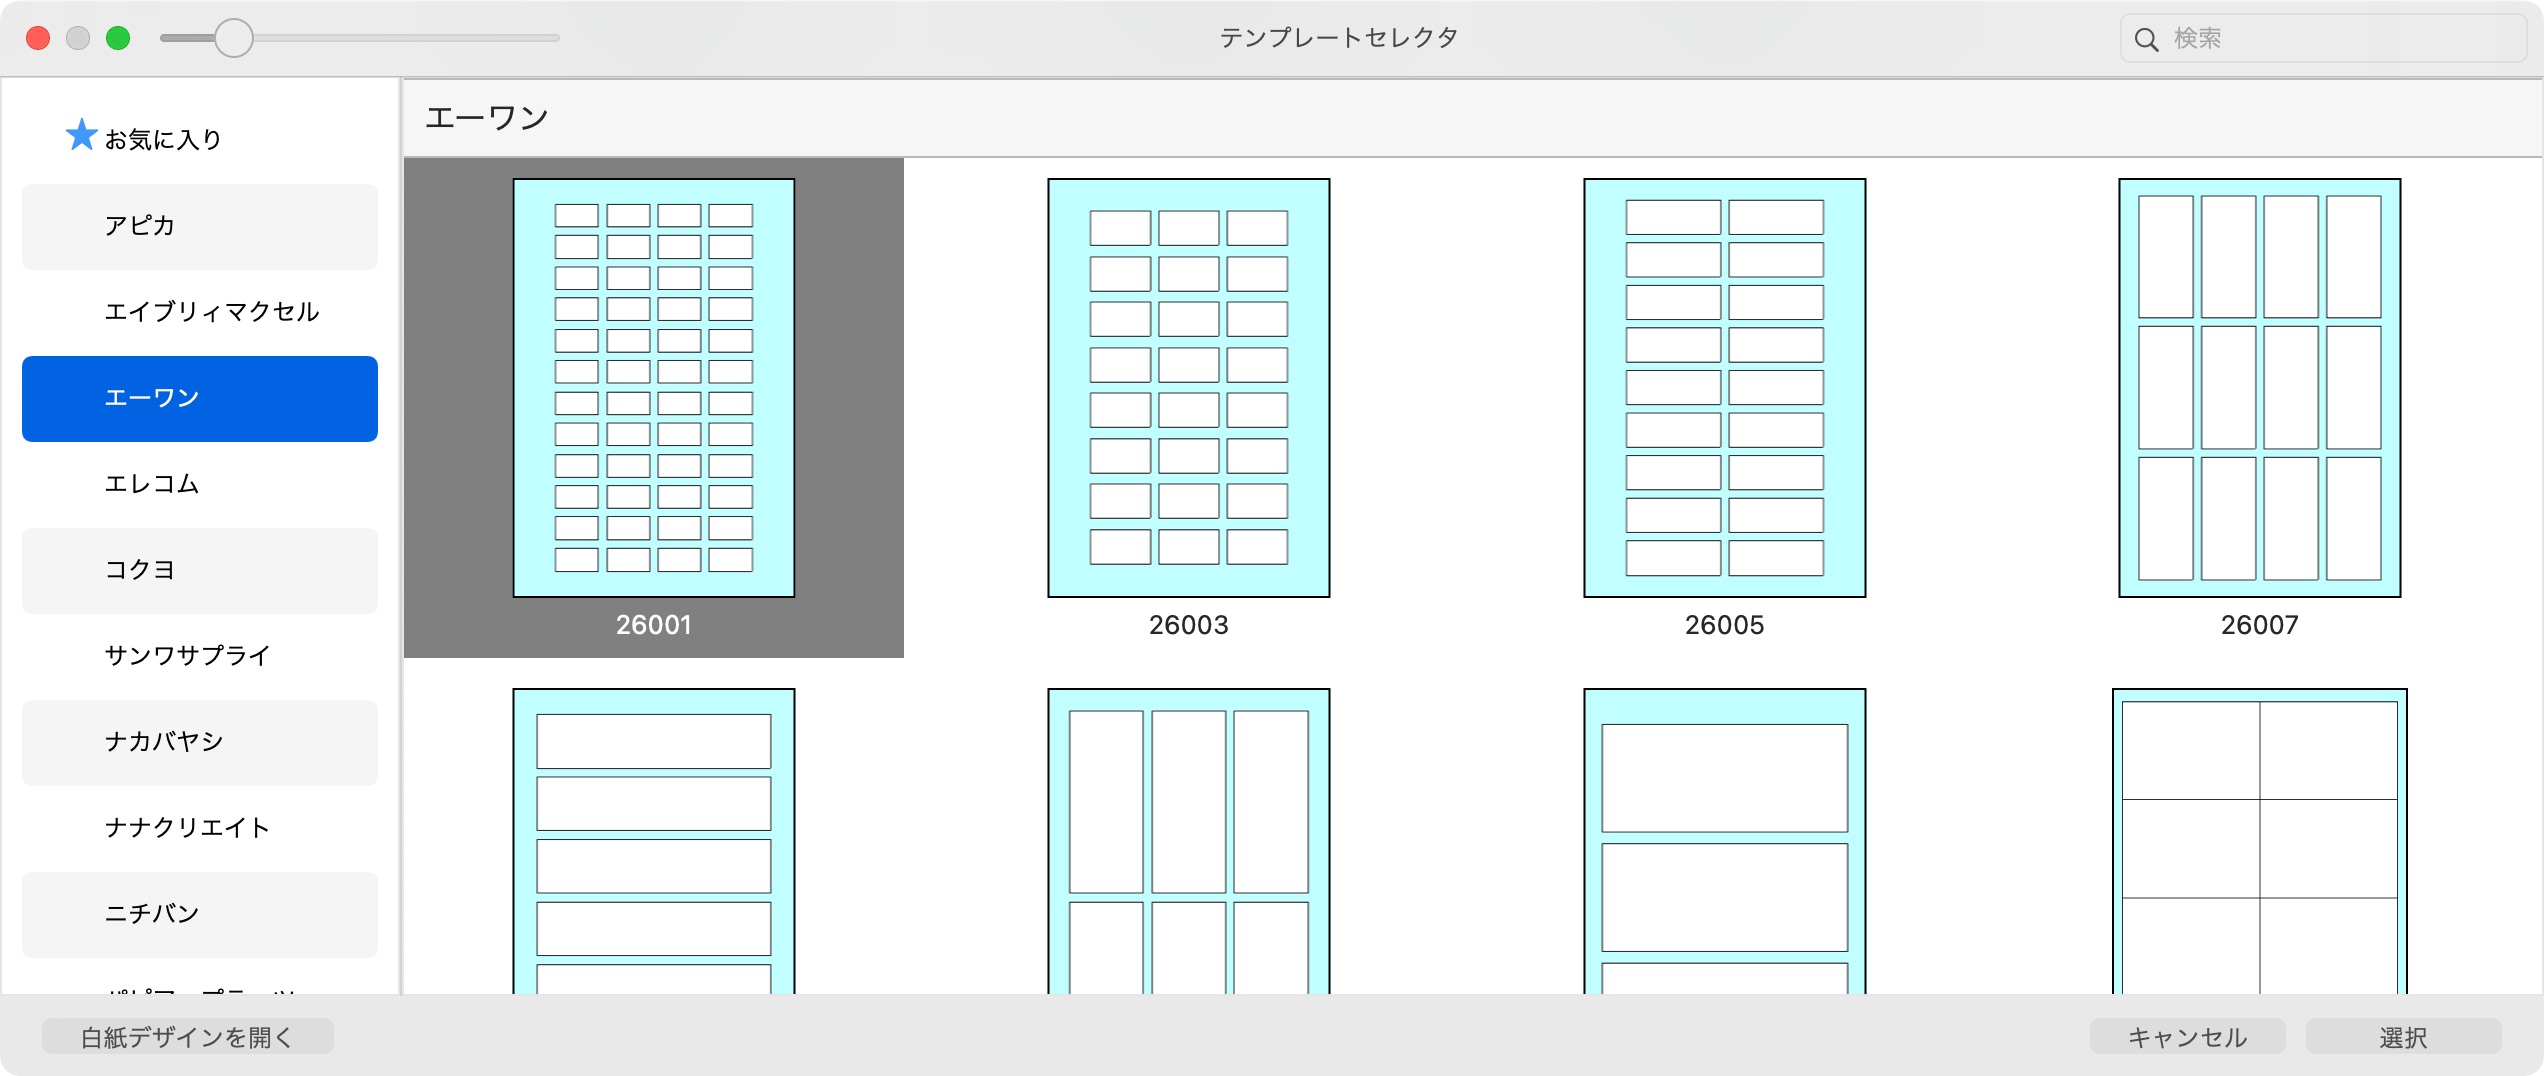Click the 選択 button
Screen dimensions: 2544x1076
click(2403, 1037)
